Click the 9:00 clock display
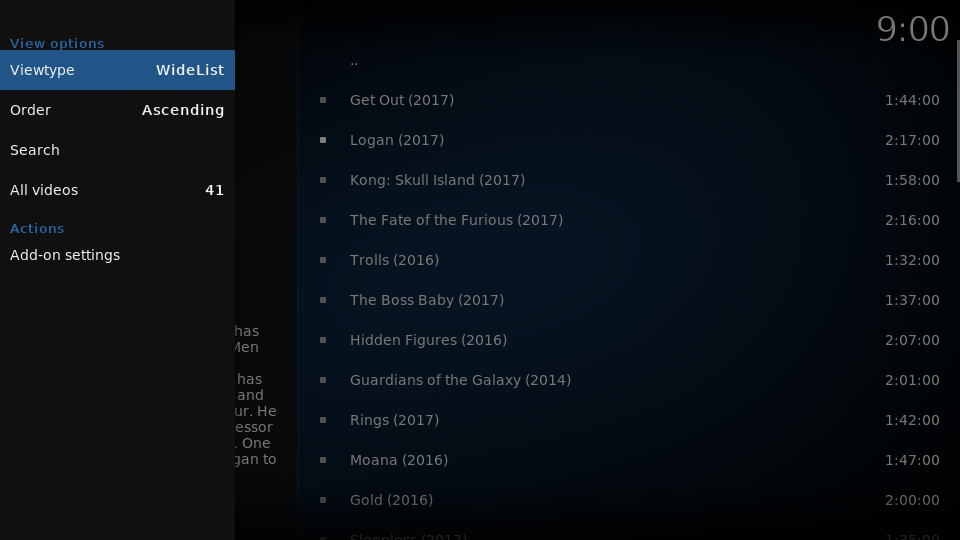 913,29
